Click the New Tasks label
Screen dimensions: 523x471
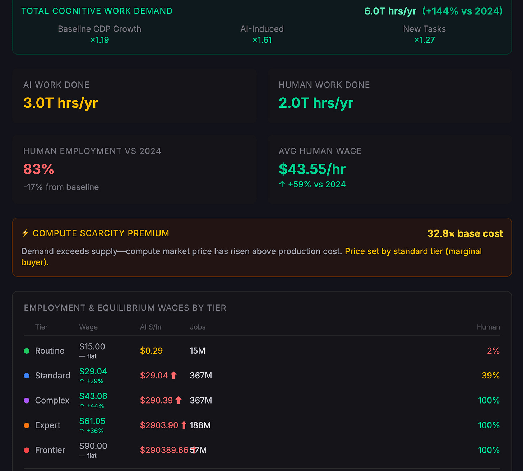[424, 29]
